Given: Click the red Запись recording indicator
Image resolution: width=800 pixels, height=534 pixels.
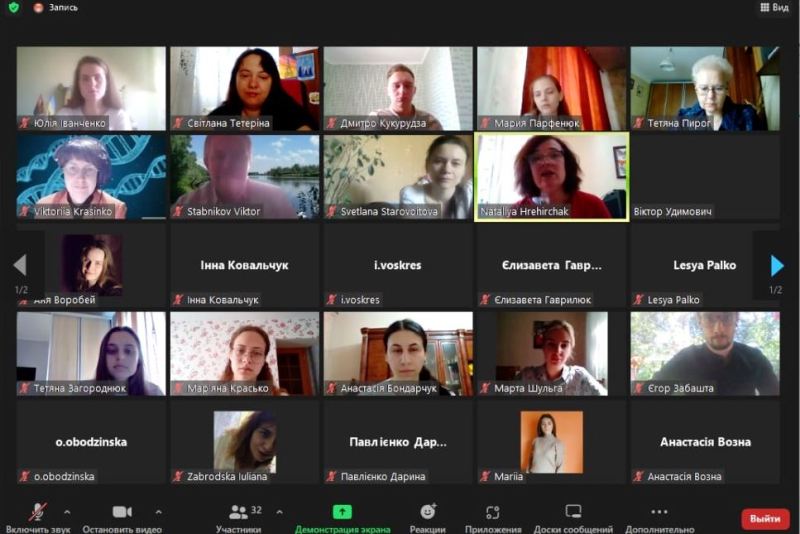Looking at the screenshot, I should tap(56, 8).
